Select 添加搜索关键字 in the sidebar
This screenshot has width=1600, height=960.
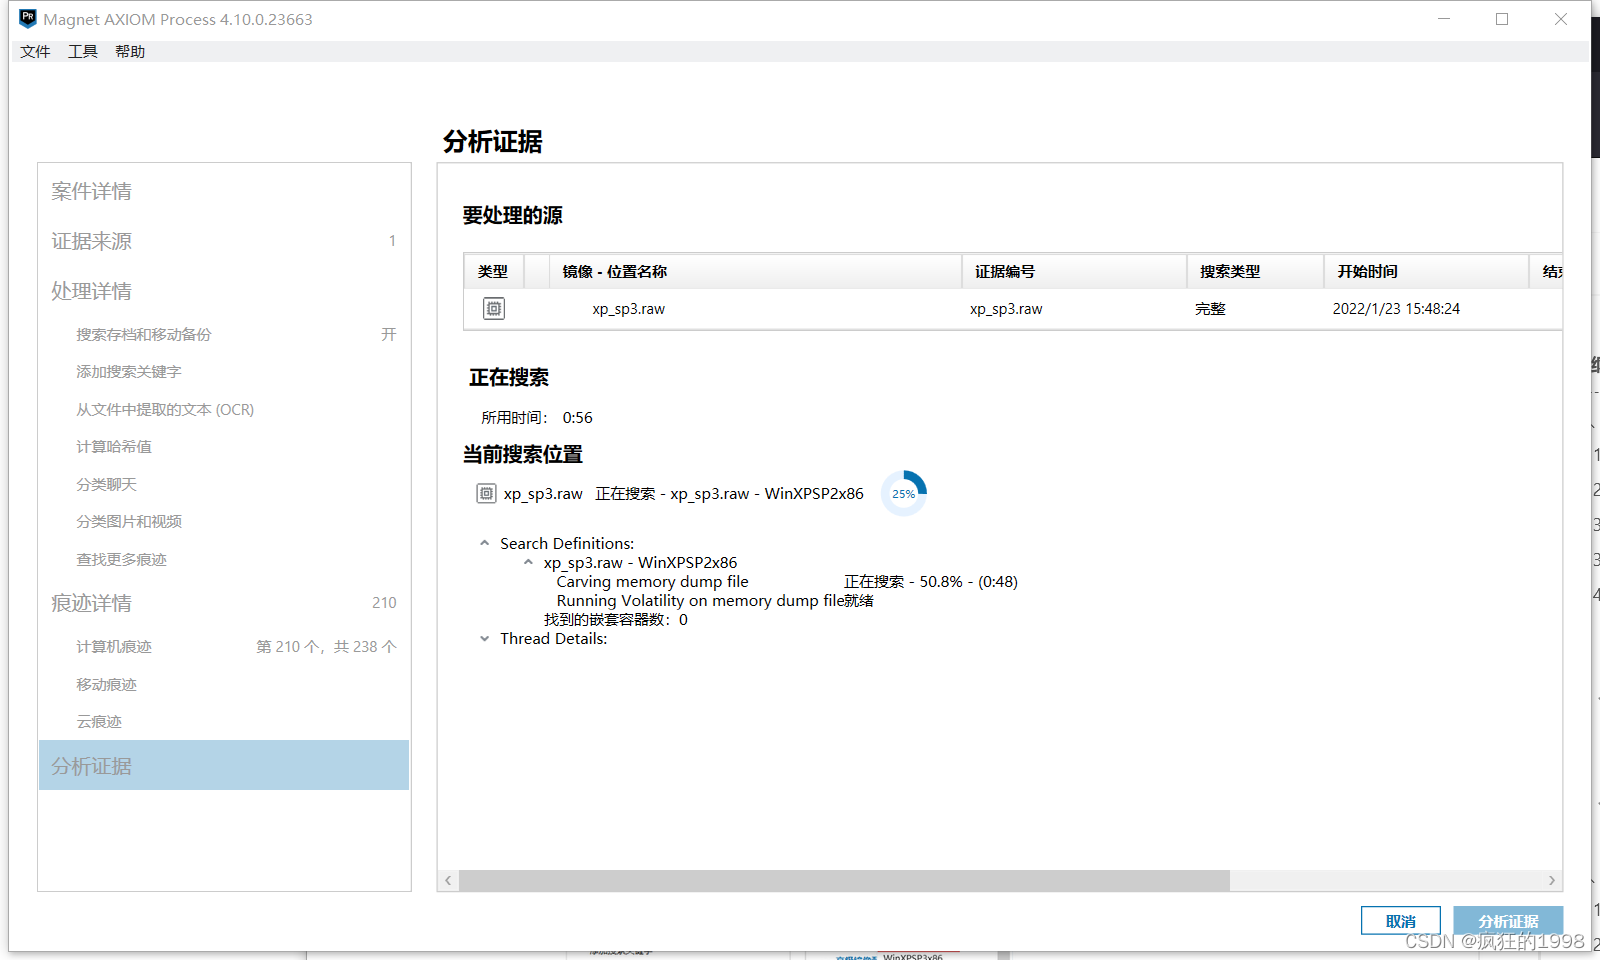click(129, 372)
